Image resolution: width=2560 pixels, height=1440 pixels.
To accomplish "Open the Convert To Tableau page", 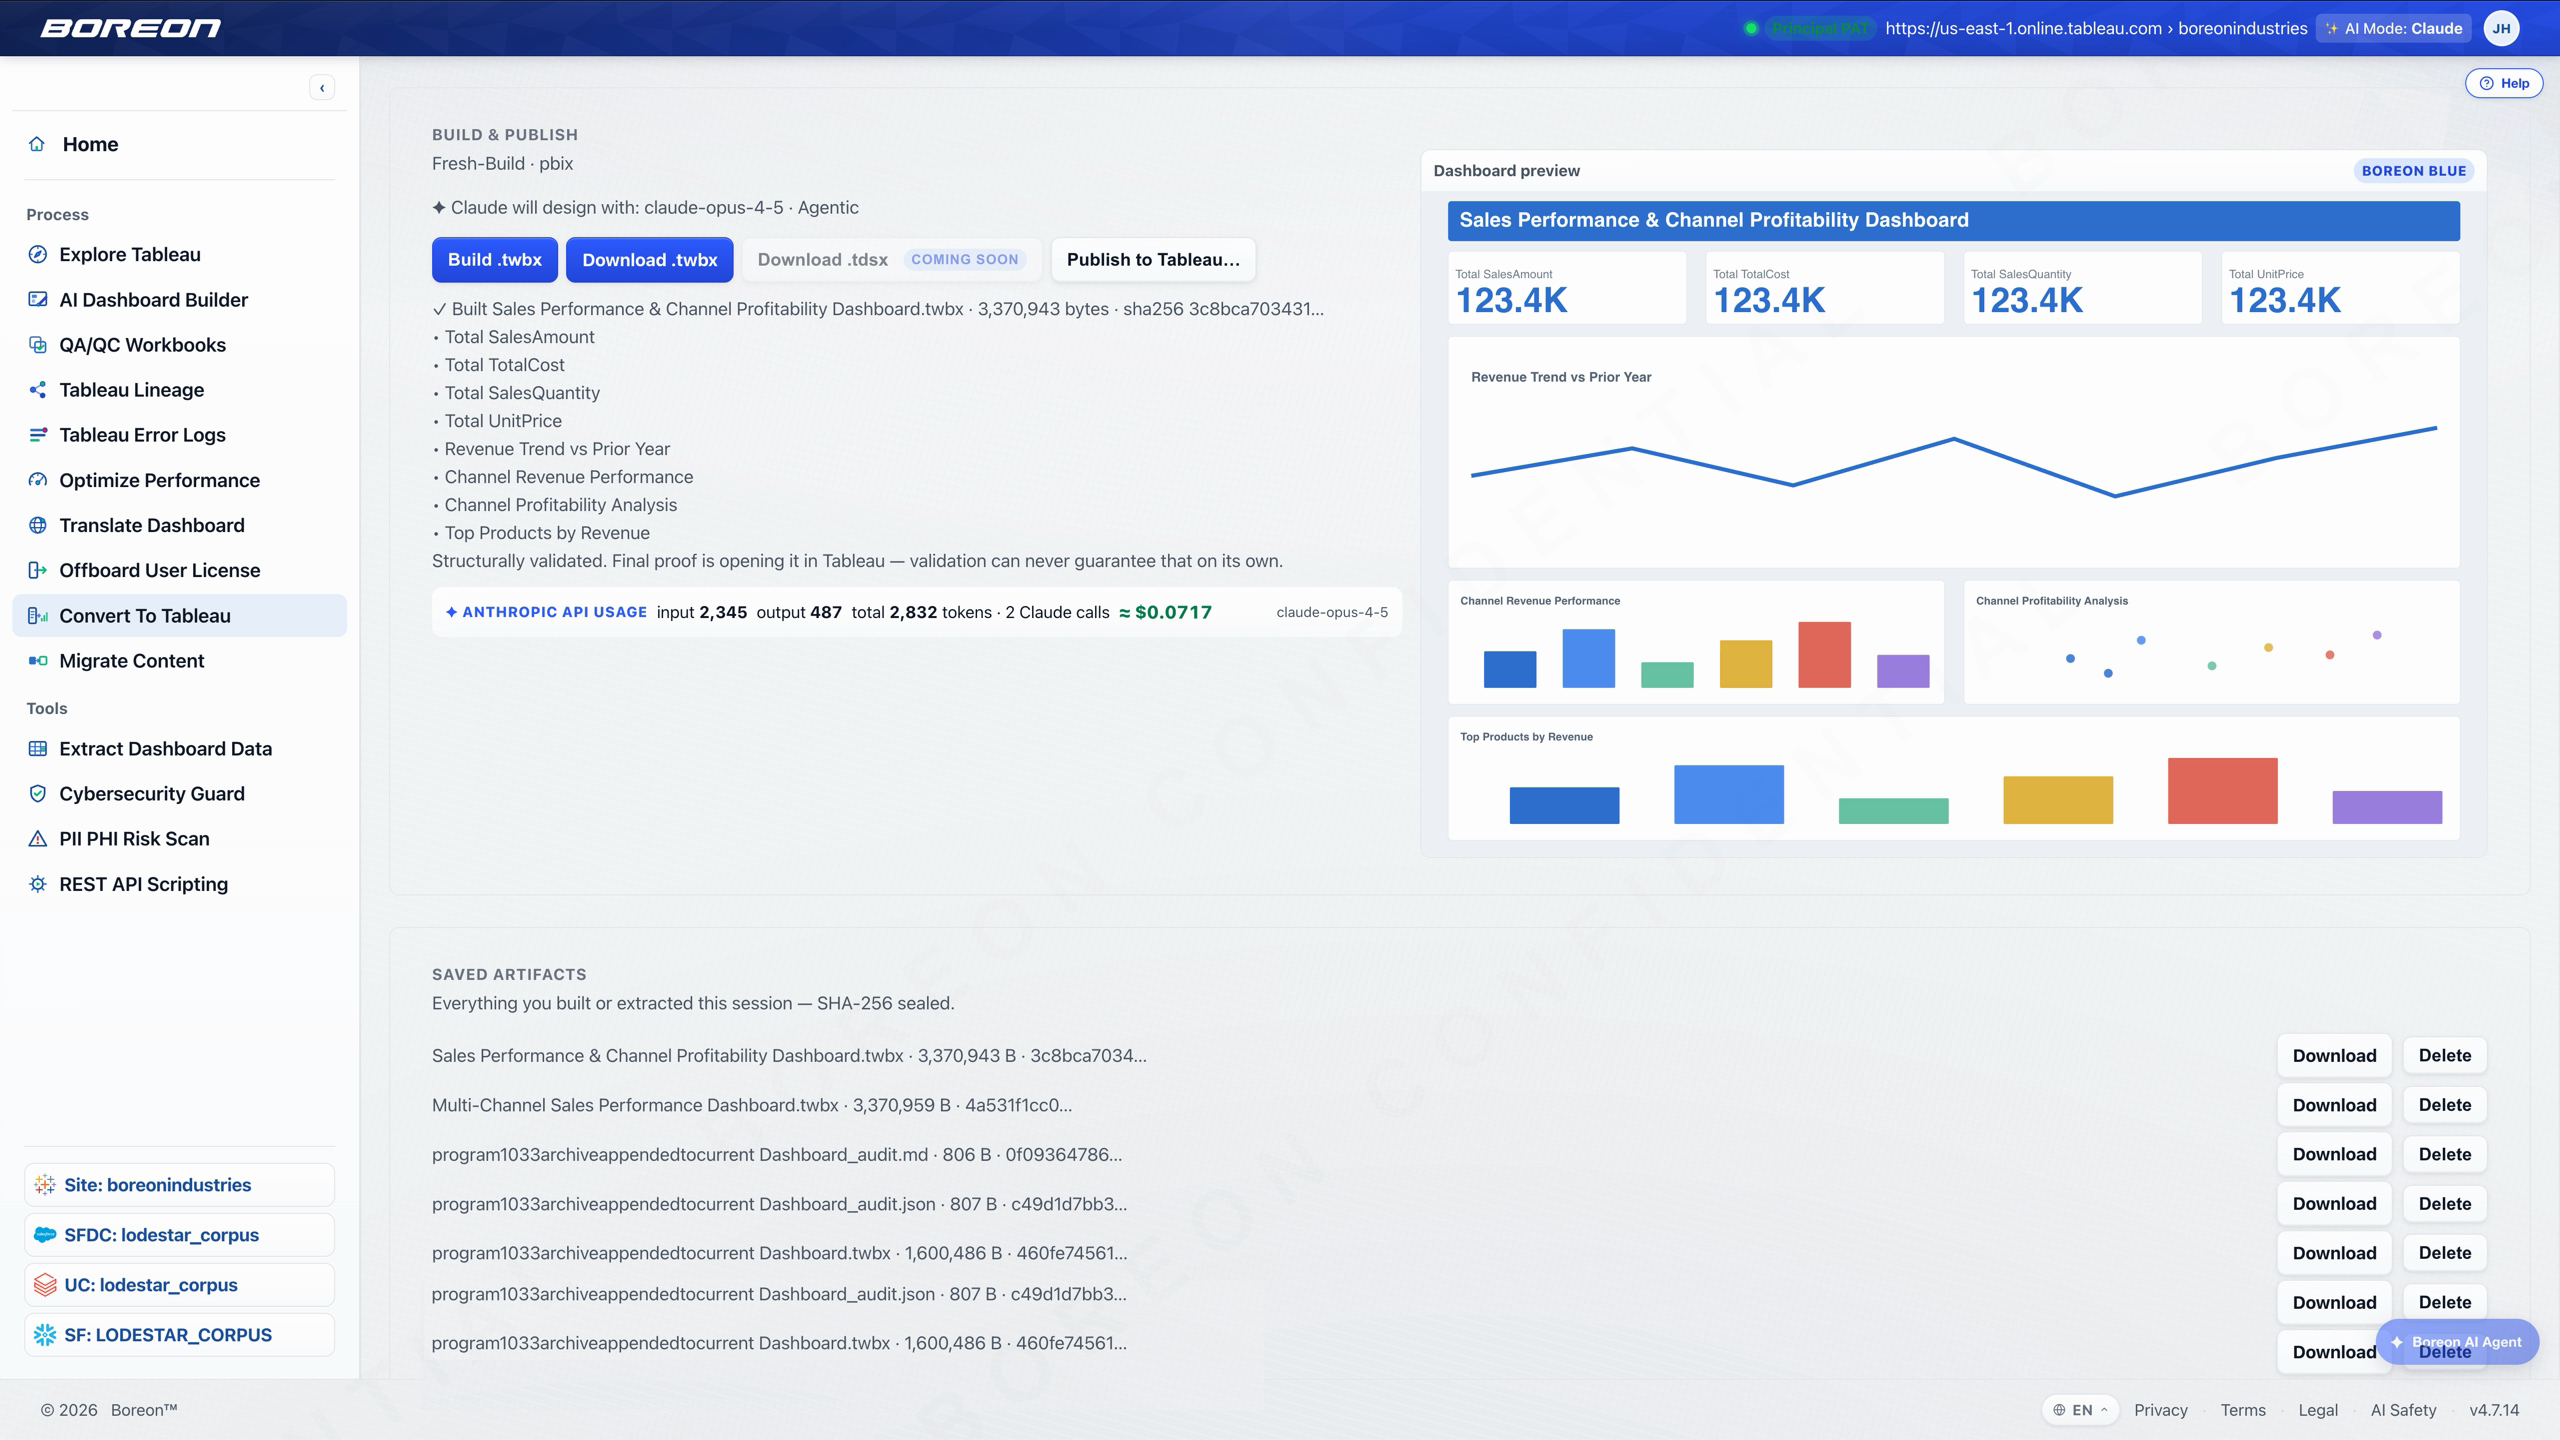I will [180, 616].
